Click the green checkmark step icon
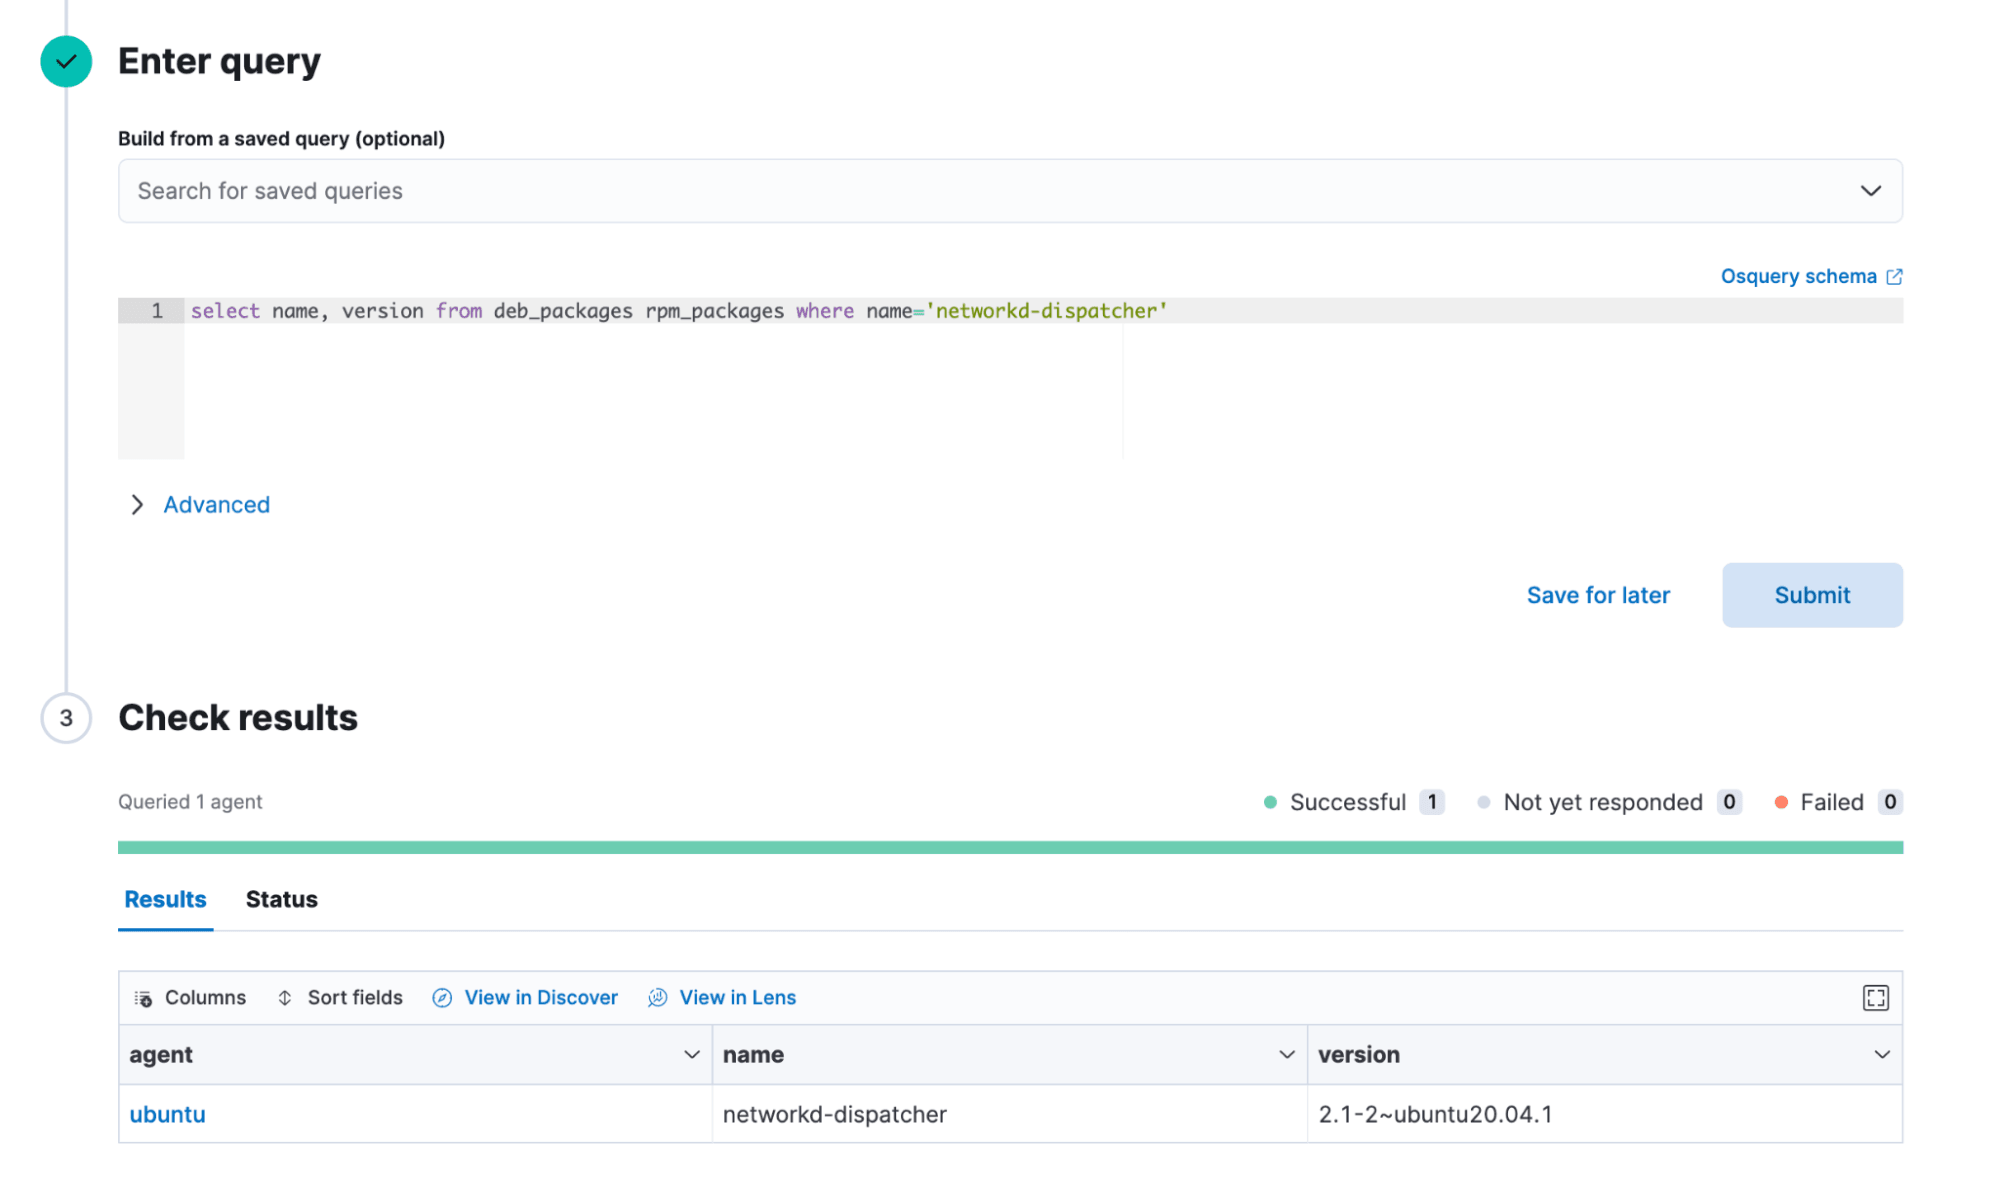Viewport: 1999px width, 1202px height. (66, 61)
